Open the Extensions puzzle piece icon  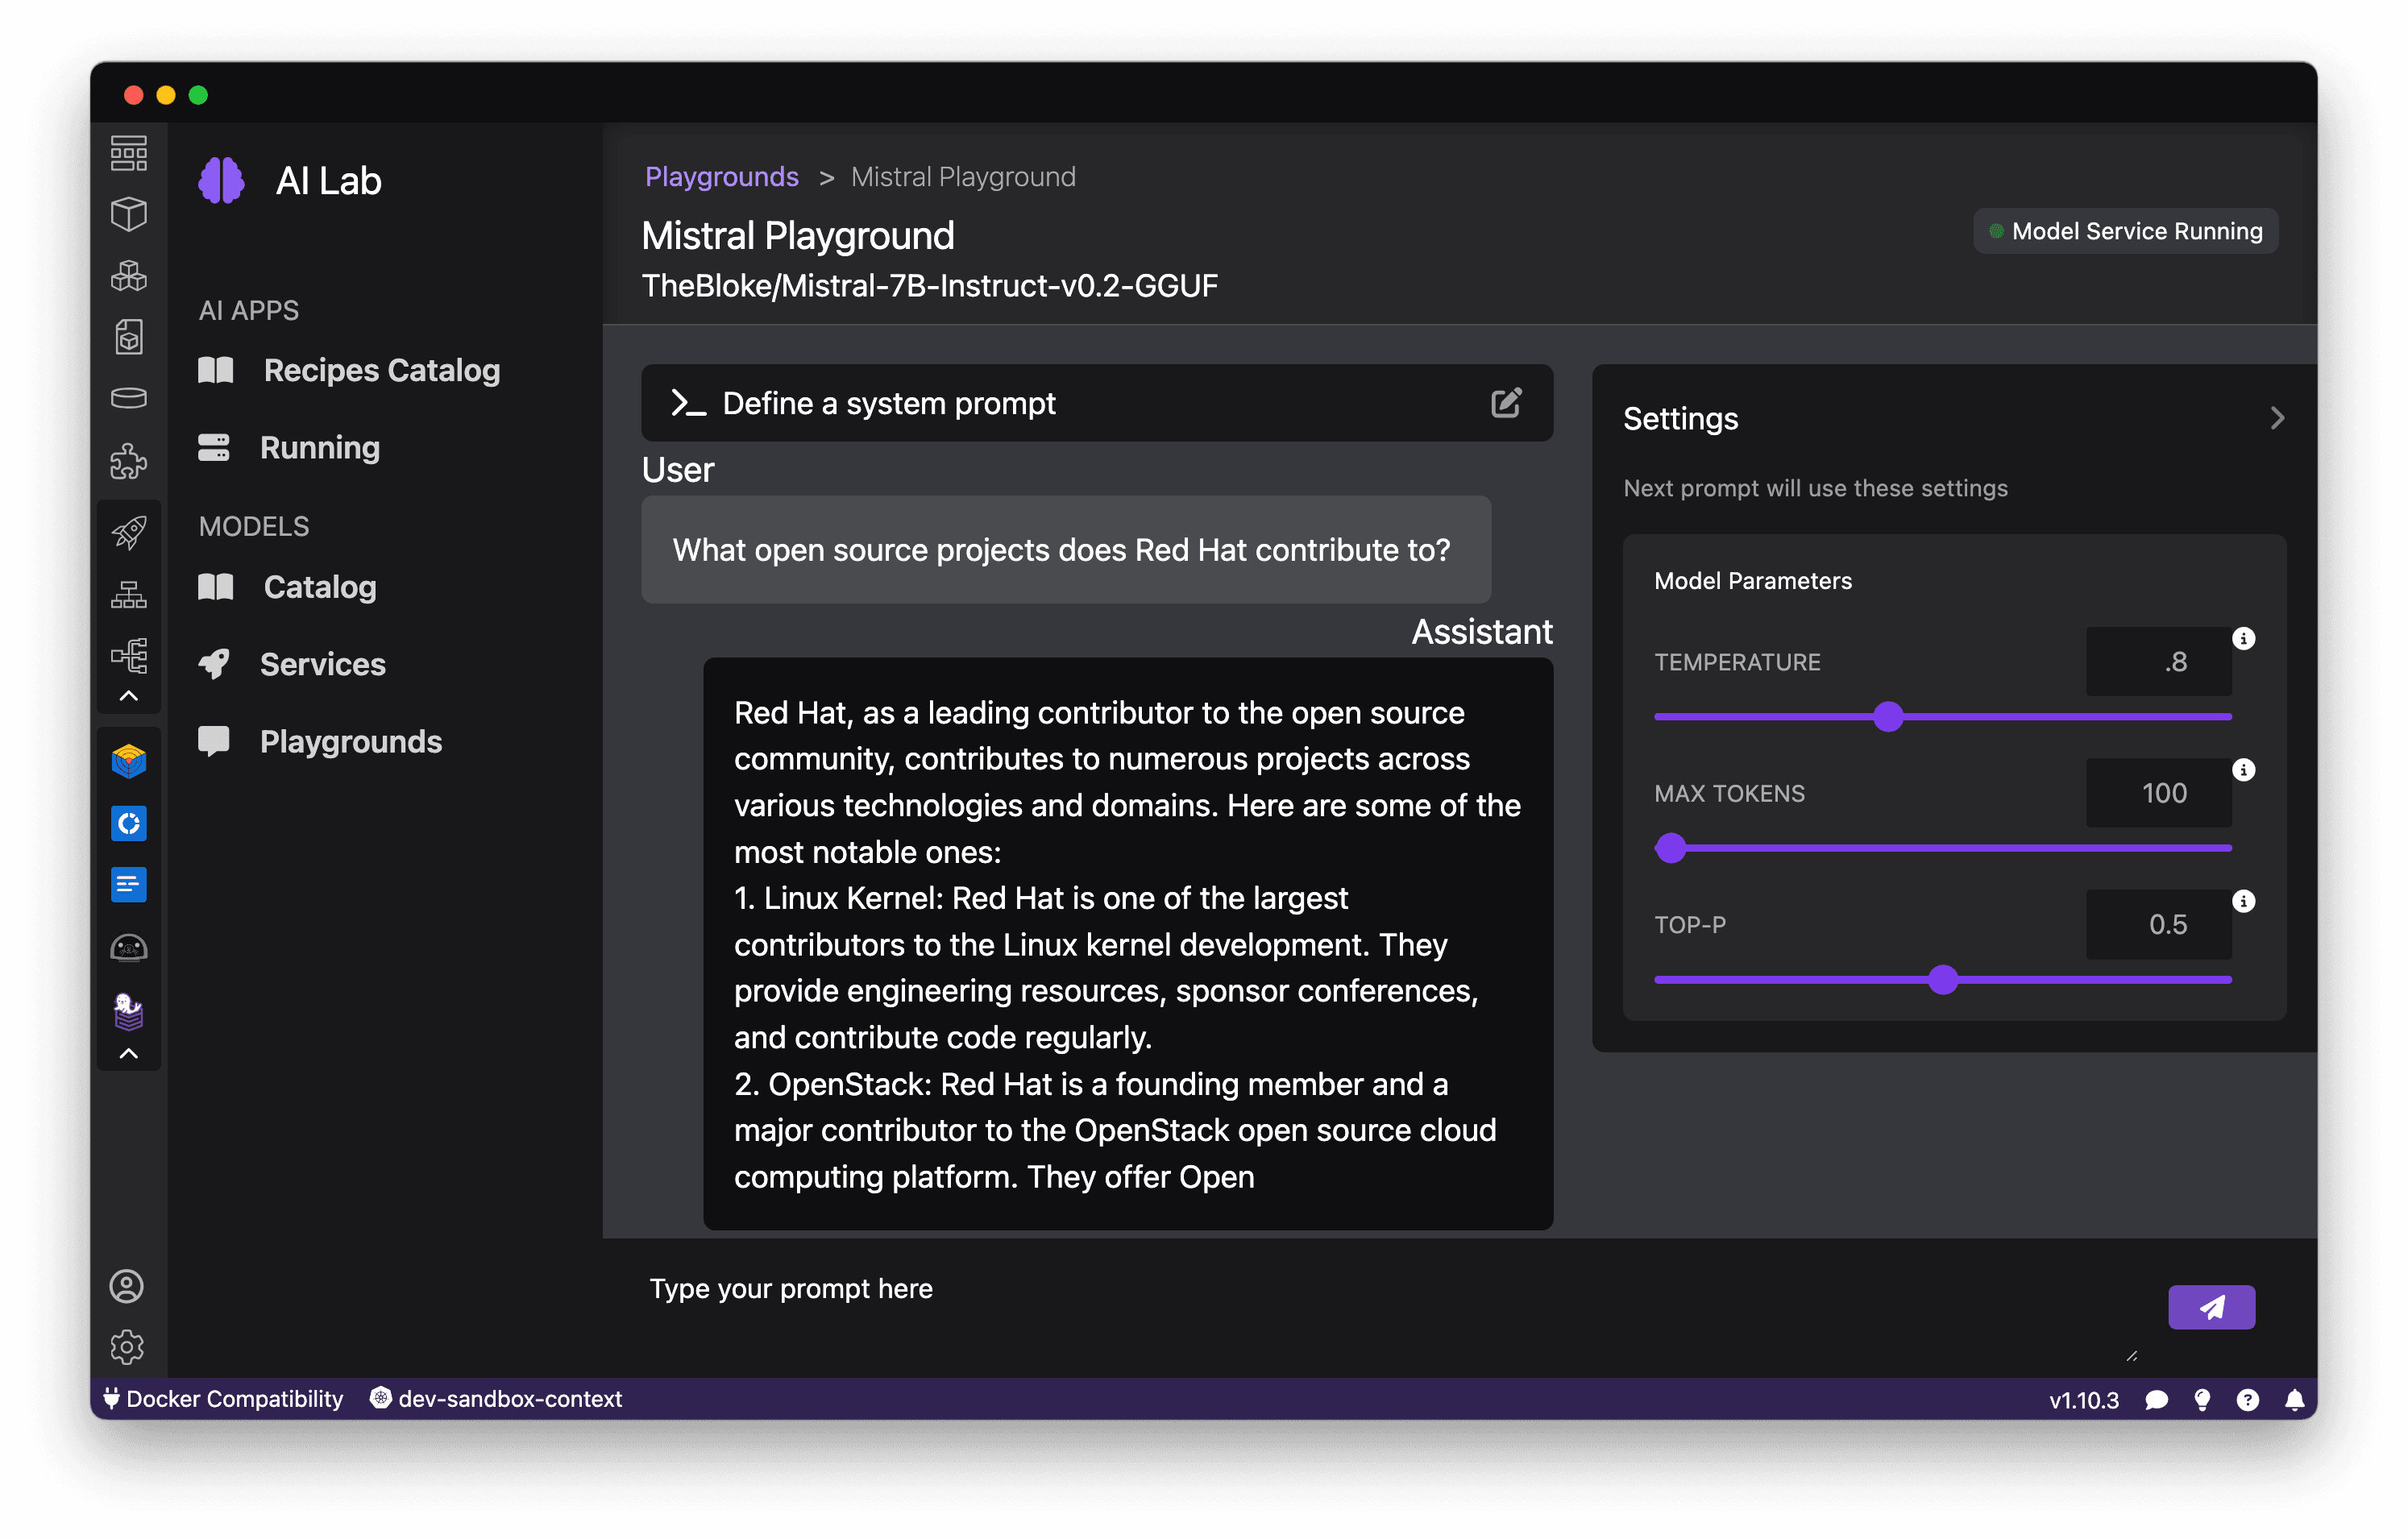pos(128,460)
